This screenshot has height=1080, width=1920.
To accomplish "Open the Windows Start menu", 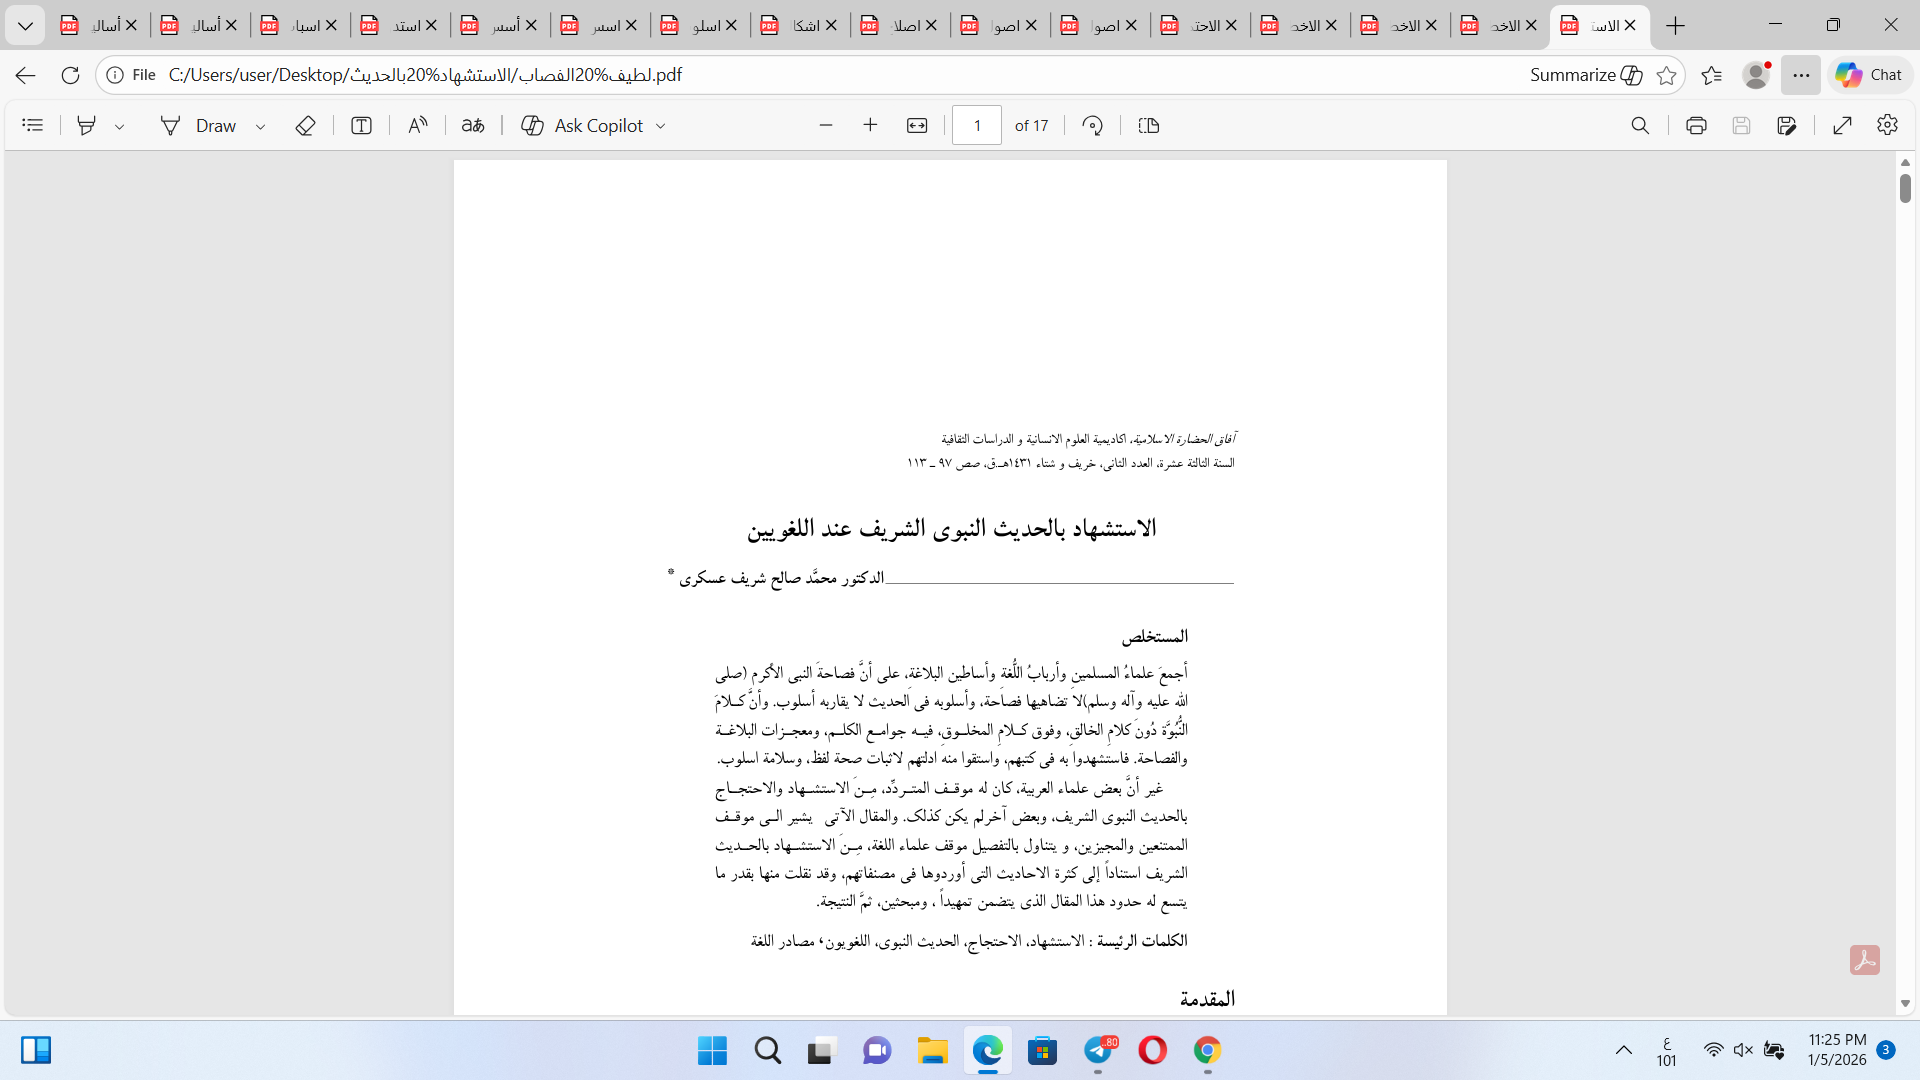I will (713, 1051).
